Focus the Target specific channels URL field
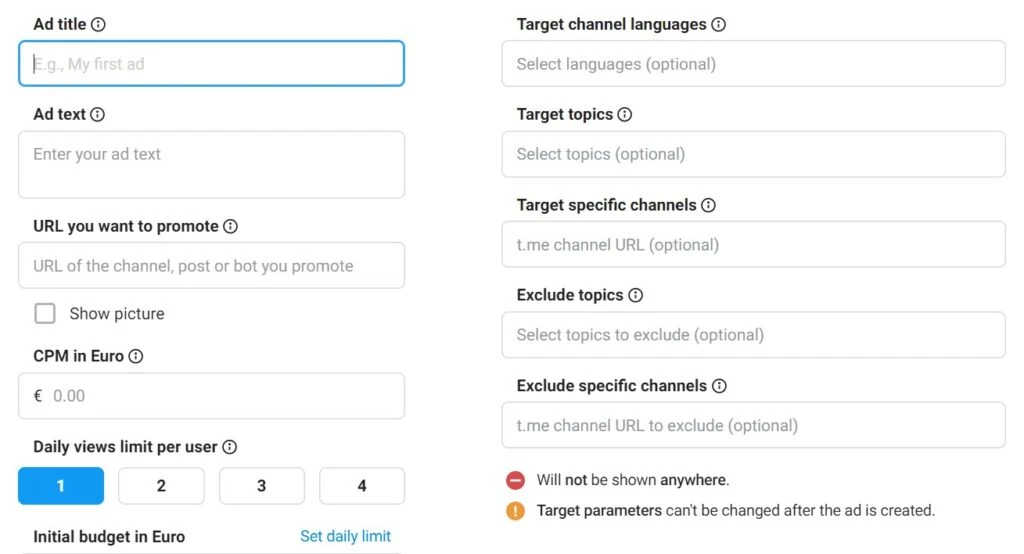This screenshot has width=1024, height=554. (x=754, y=244)
